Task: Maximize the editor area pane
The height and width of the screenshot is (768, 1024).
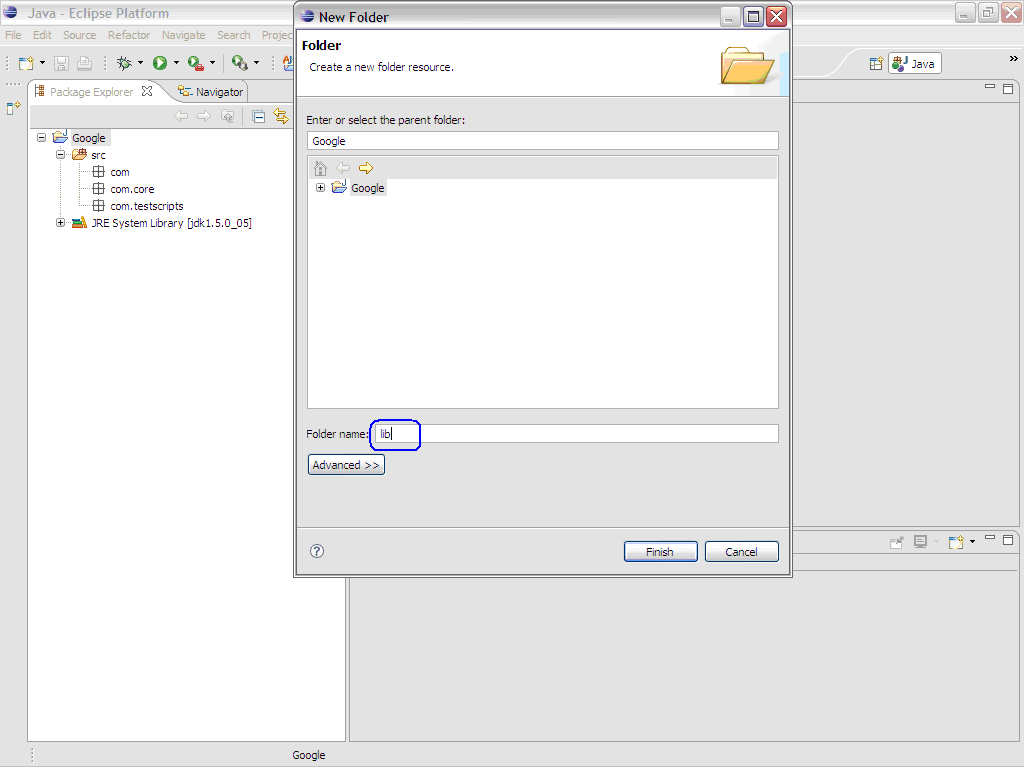Action: click(1008, 88)
